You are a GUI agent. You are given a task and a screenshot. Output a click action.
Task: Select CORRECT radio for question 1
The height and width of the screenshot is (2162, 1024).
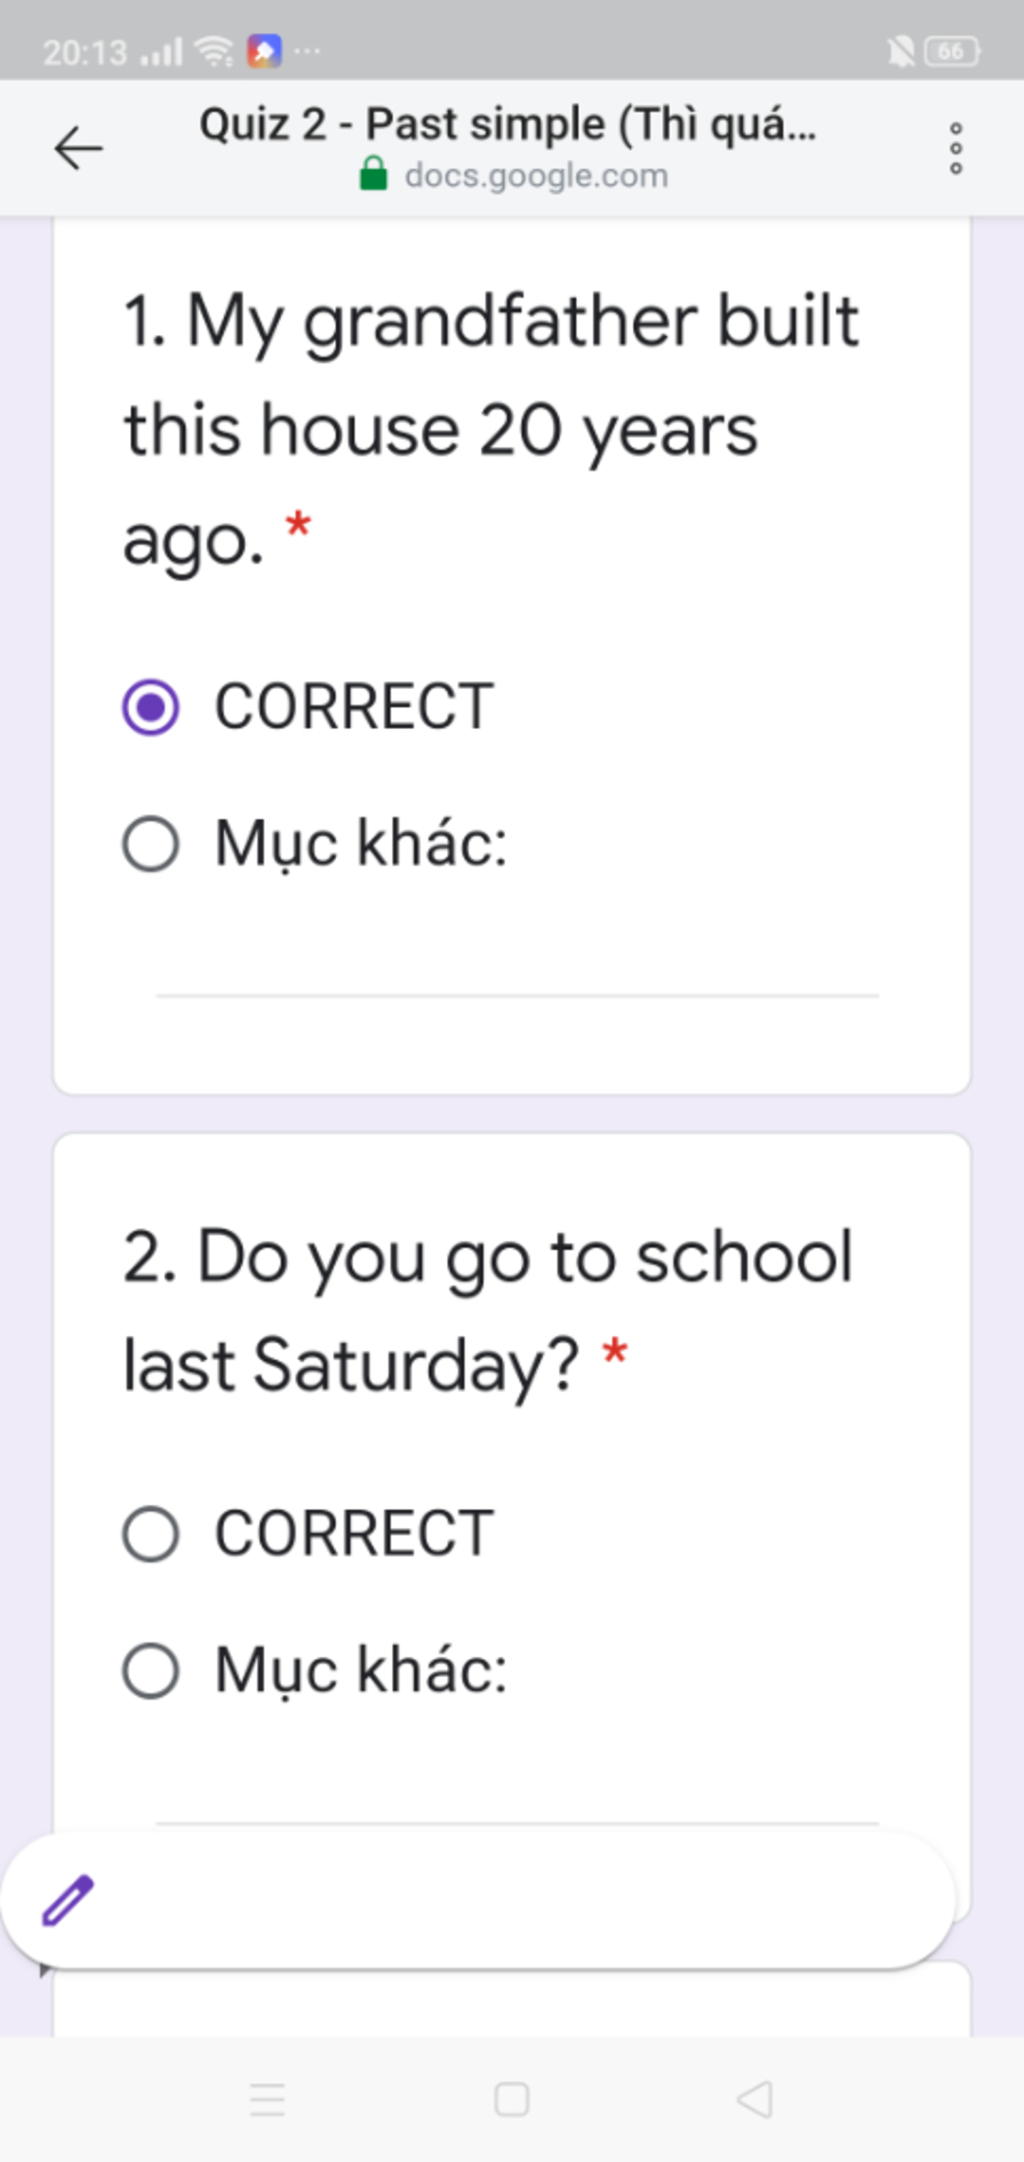point(151,707)
